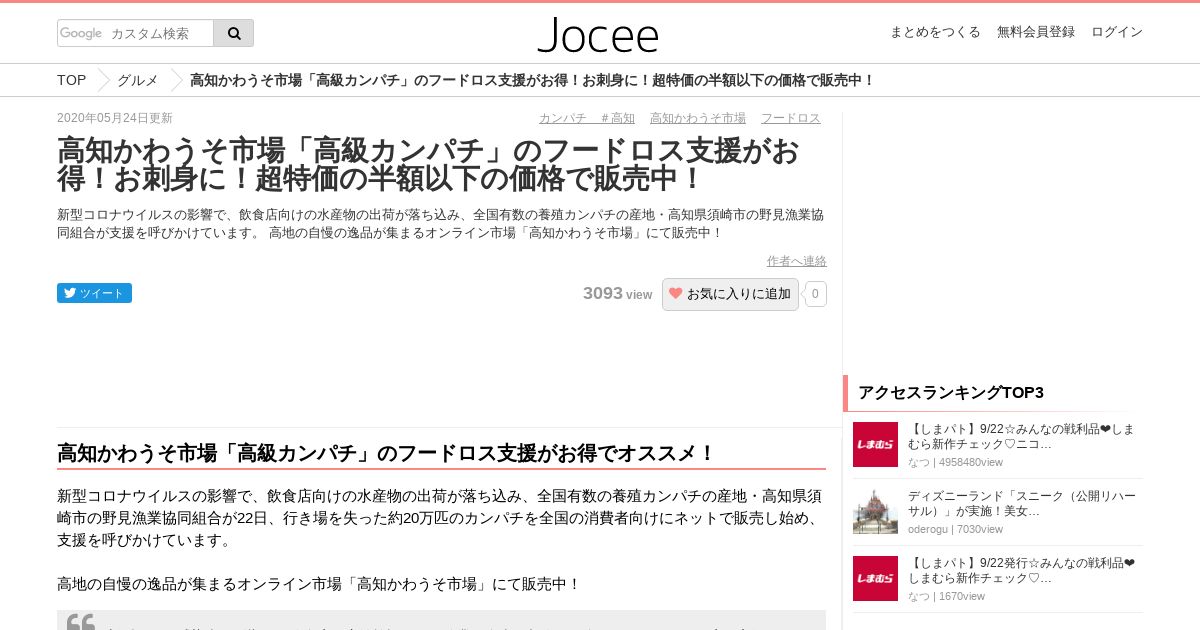Open まとめをつくる in the header

tap(935, 32)
